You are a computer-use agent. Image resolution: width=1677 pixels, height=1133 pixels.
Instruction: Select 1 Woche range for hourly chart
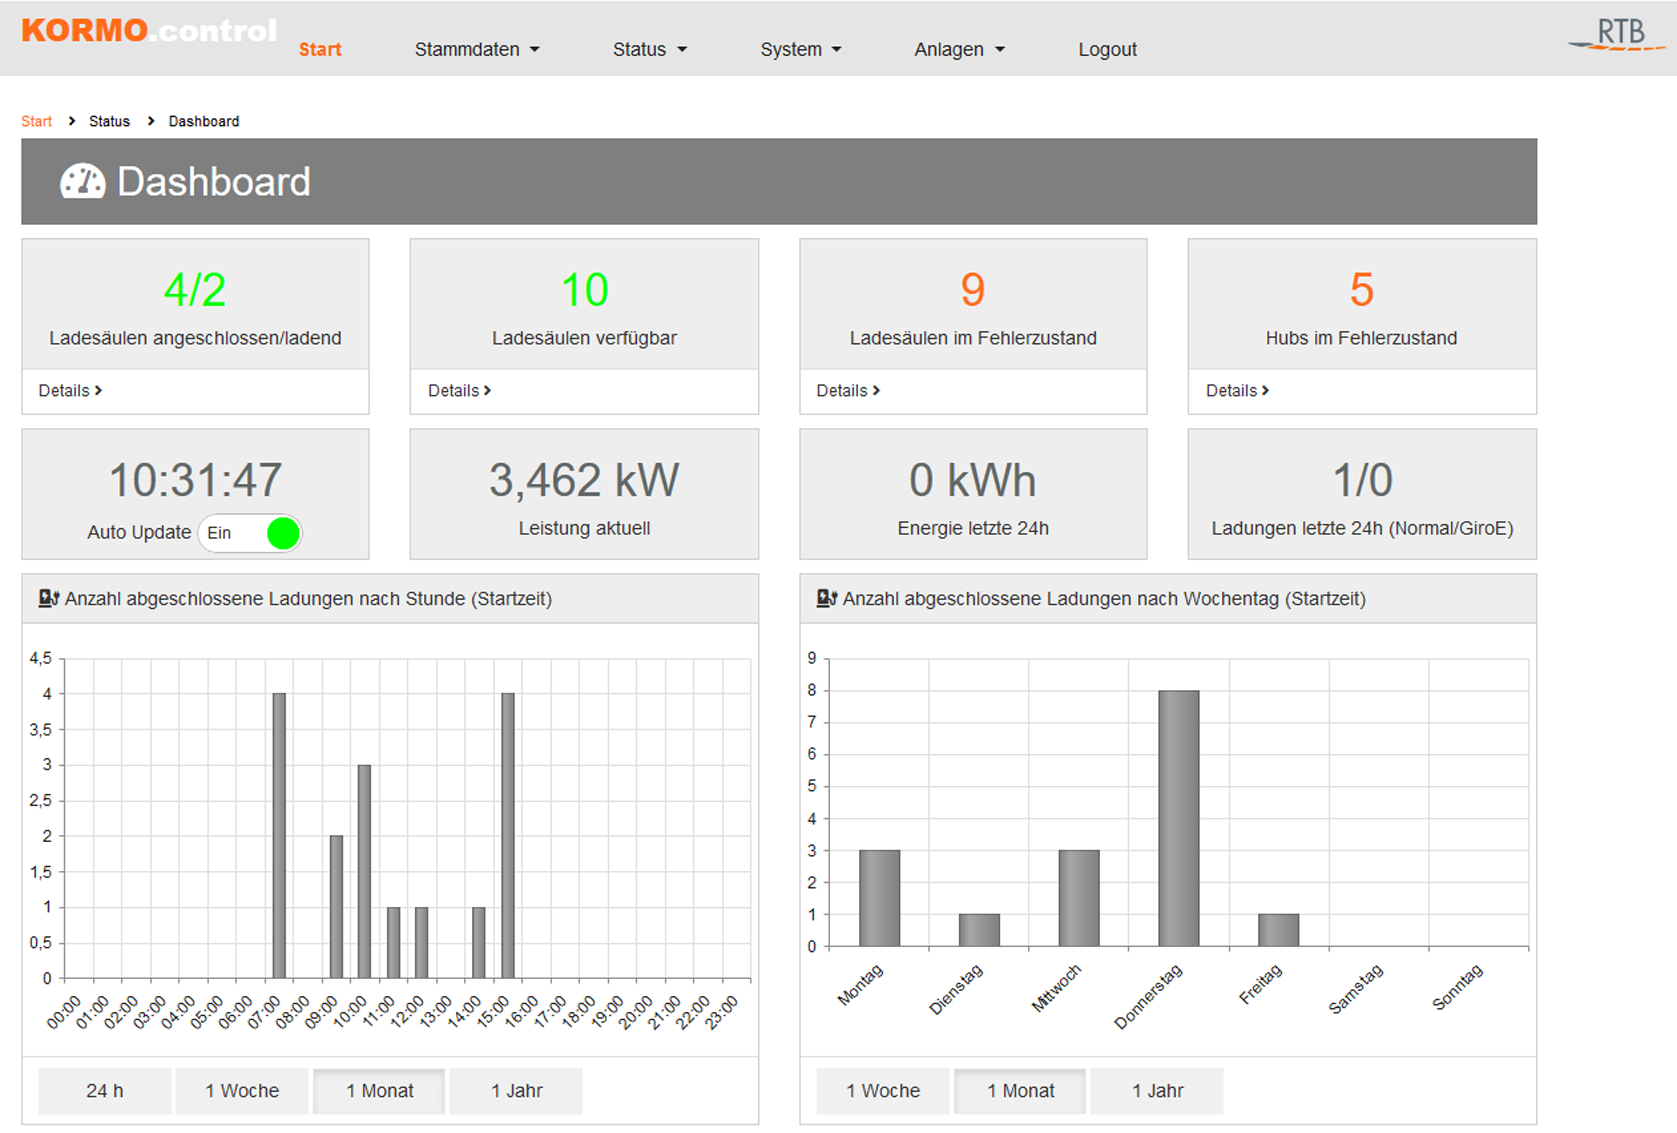click(242, 1091)
